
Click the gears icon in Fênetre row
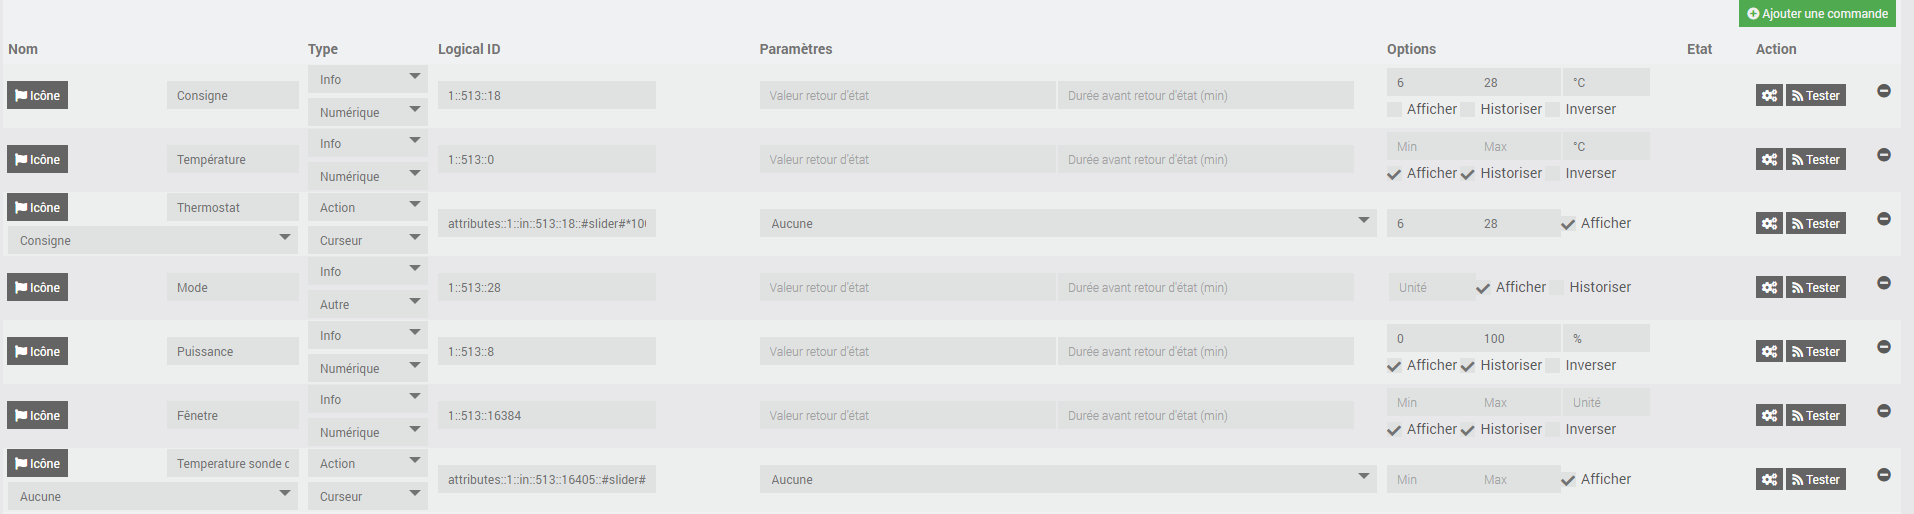(1769, 416)
